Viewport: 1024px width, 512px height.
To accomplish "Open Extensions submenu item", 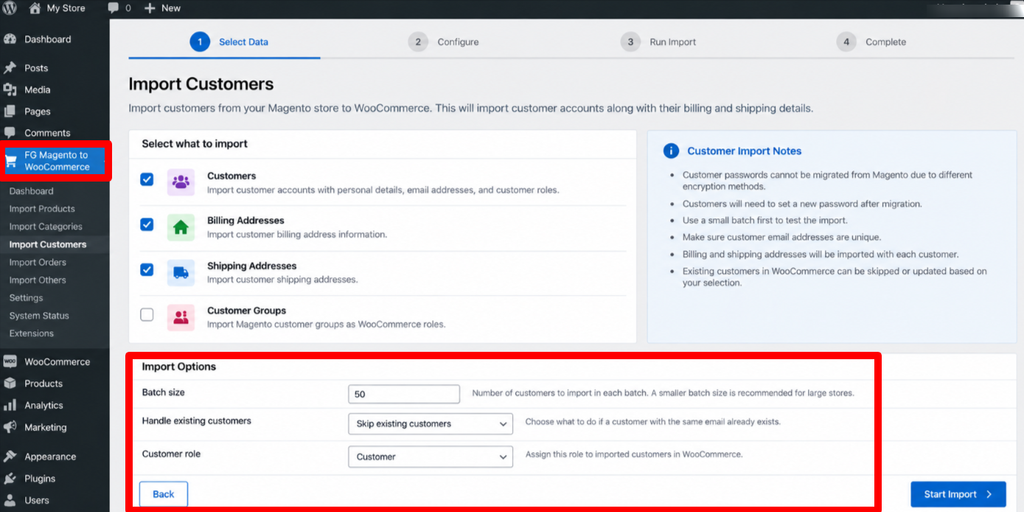I will click(31, 333).
